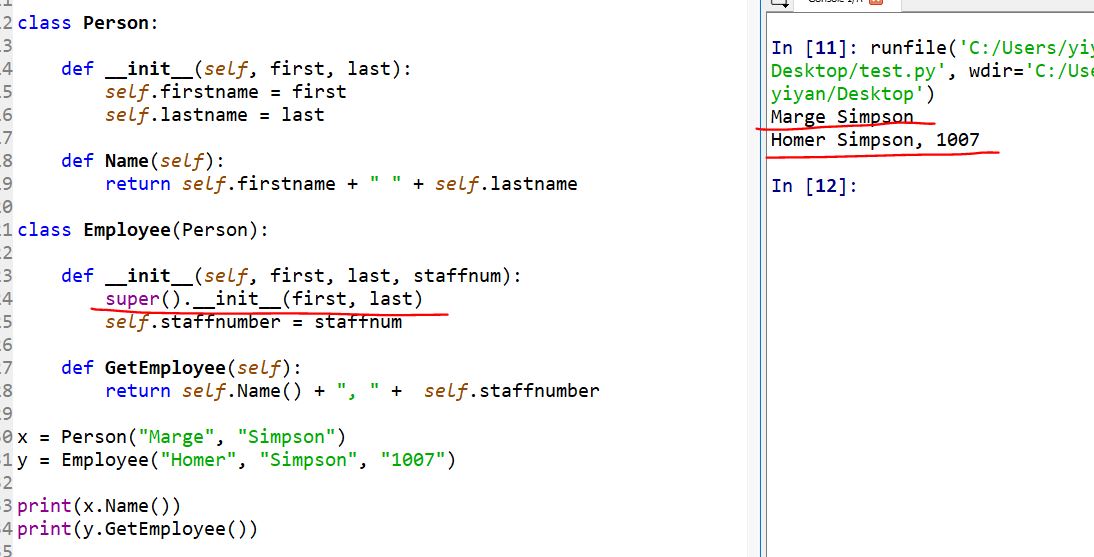Screen dimensions: 1094x557
Task: Click the return self.firstname statement
Action: (x=340, y=184)
